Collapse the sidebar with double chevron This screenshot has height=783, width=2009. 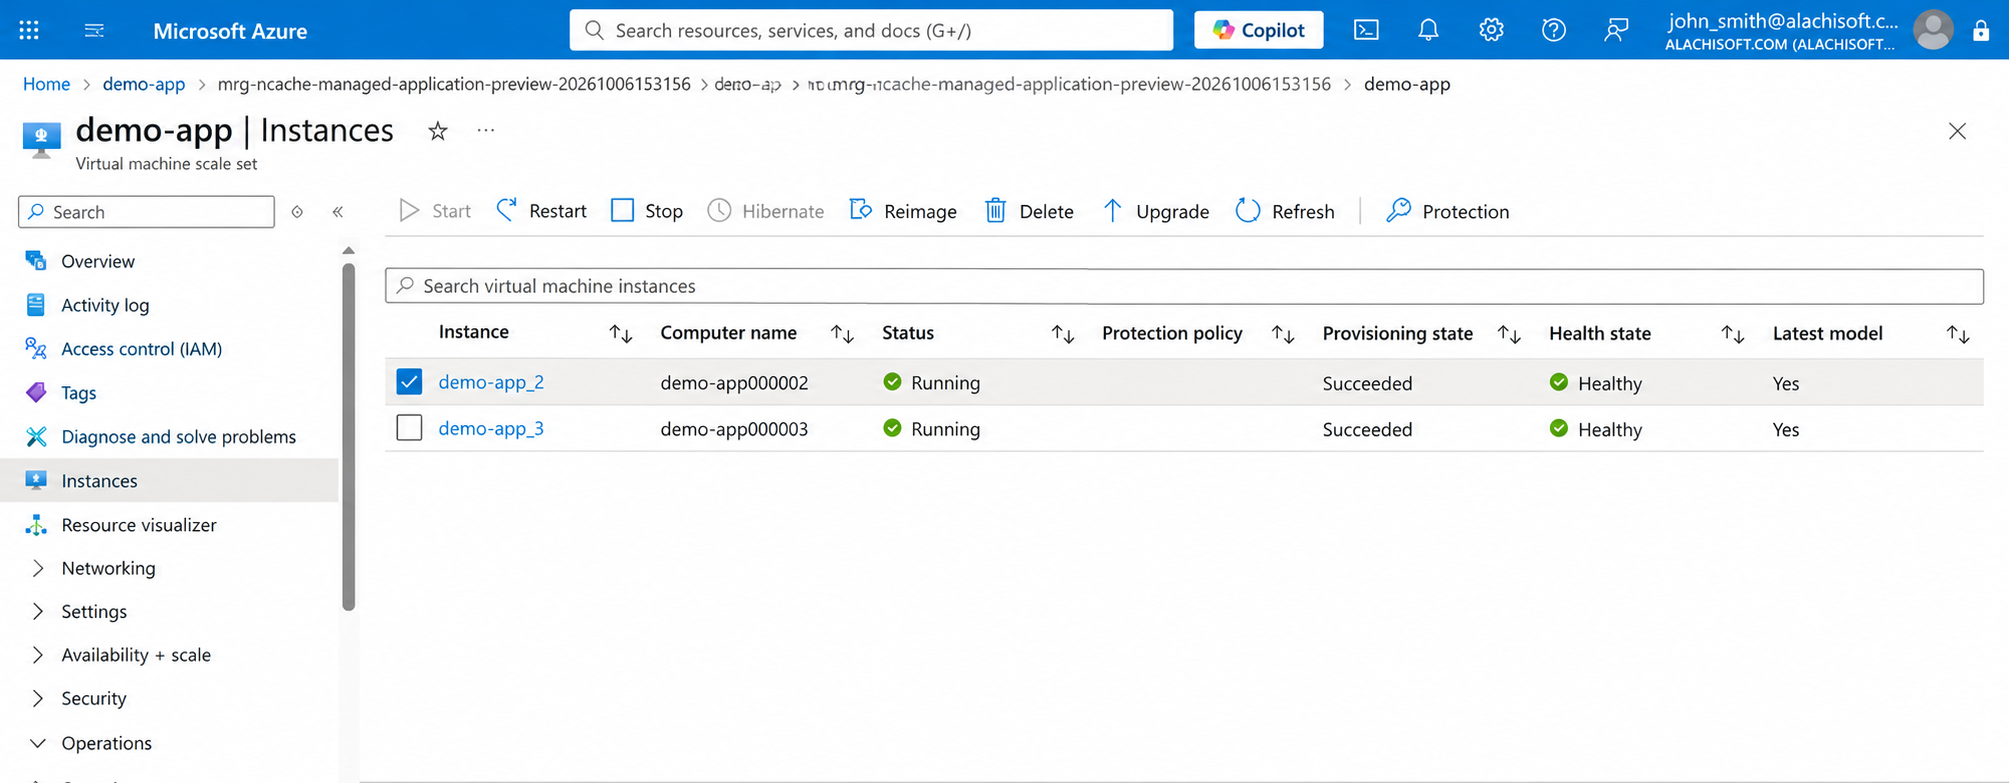[338, 212]
